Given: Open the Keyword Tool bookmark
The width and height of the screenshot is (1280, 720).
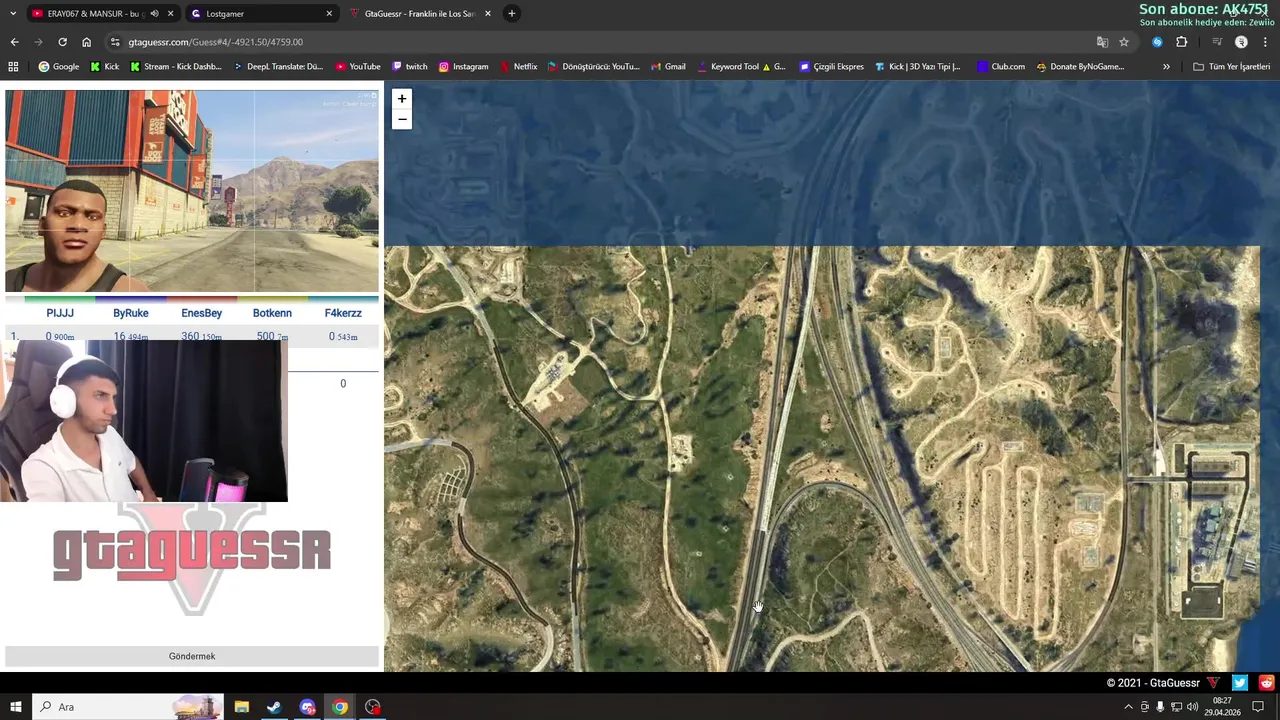Looking at the screenshot, I should (741, 67).
